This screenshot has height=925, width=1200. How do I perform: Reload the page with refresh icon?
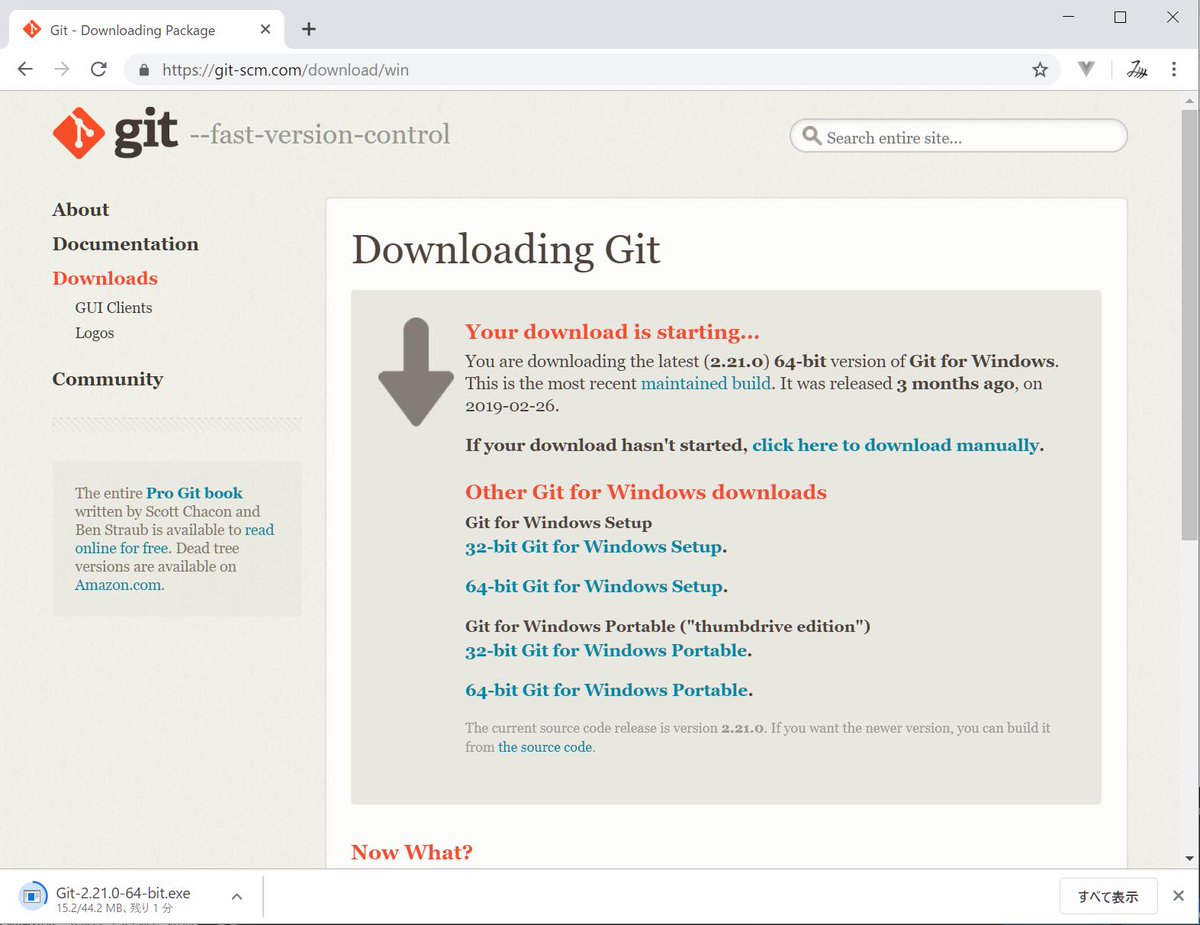click(x=98, y=69)
